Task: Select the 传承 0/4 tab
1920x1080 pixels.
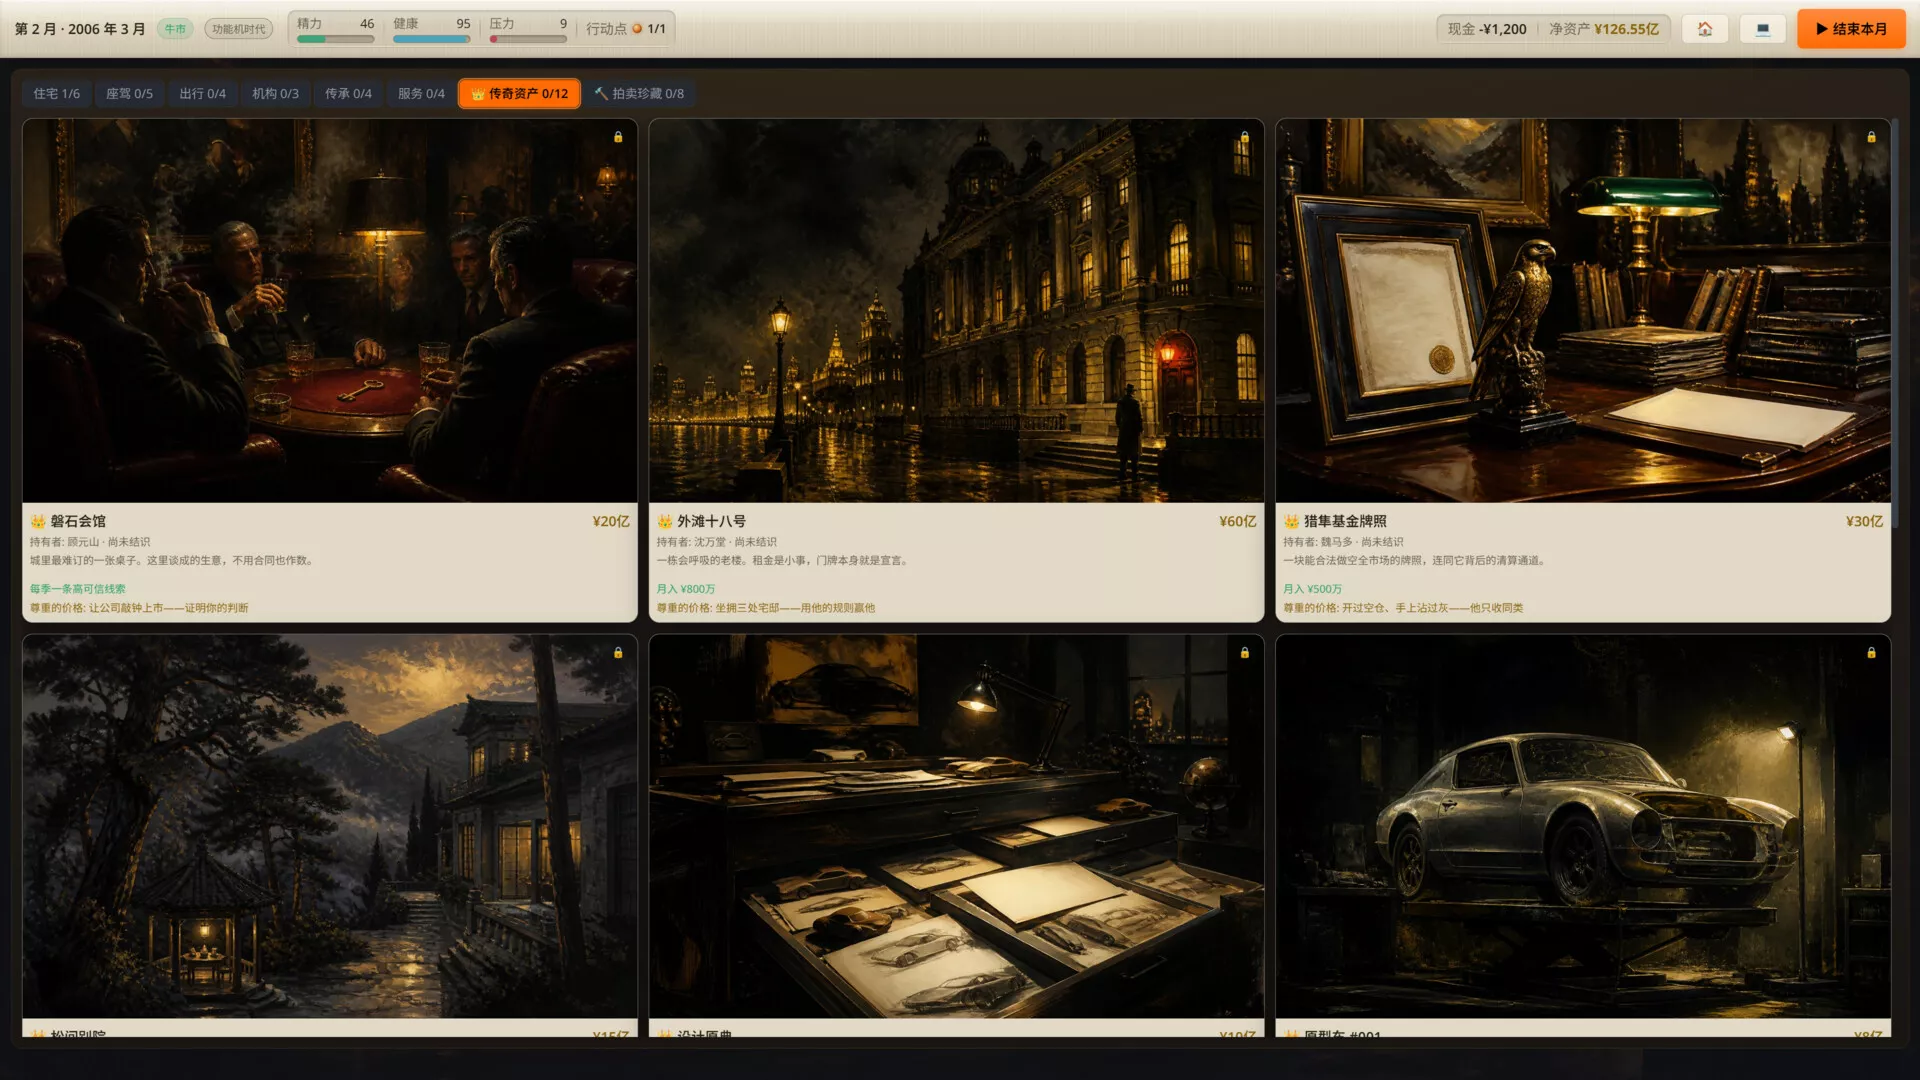Action: 349,93
